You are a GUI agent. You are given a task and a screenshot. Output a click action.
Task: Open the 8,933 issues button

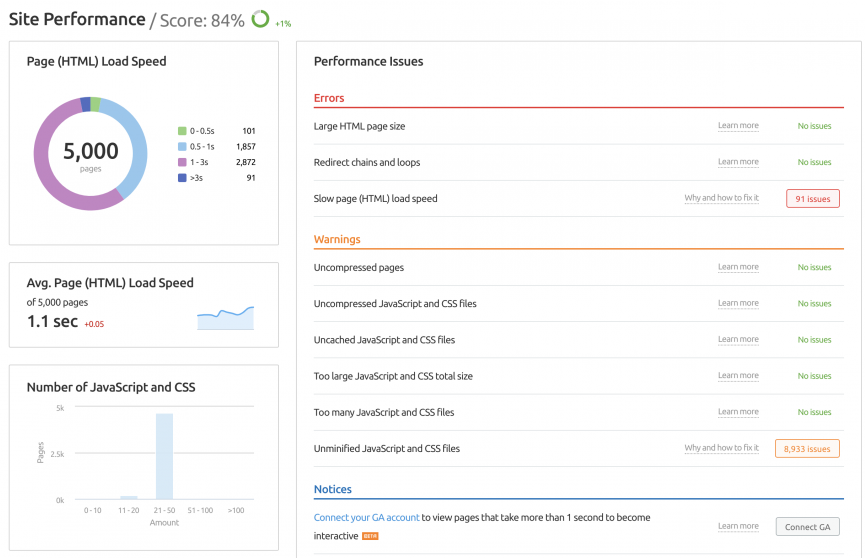(x=807, y=449)
